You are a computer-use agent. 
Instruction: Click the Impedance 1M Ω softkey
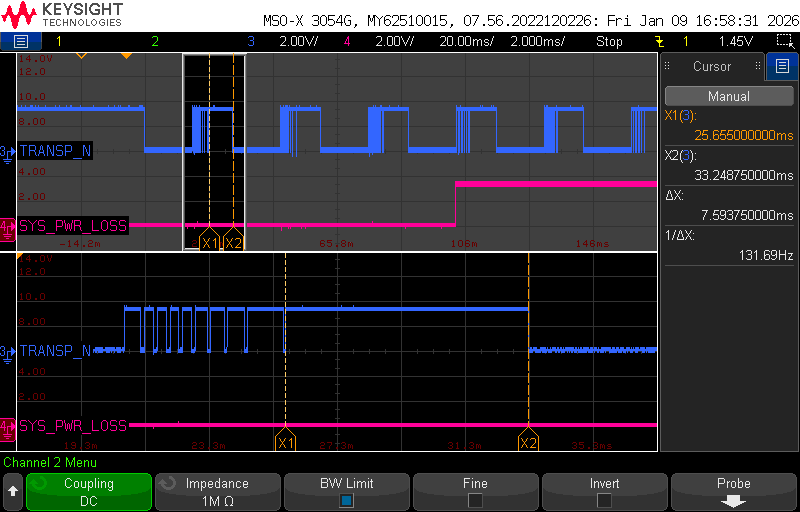217,492
